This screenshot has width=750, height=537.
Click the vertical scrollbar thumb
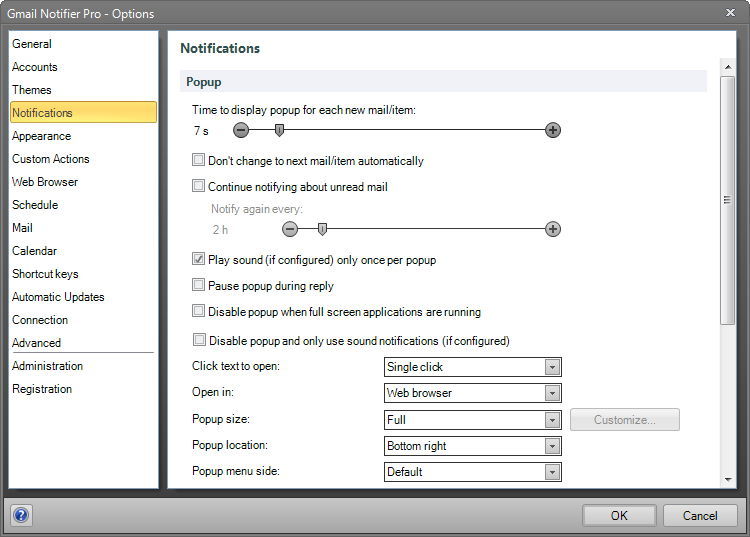[728, 200]
